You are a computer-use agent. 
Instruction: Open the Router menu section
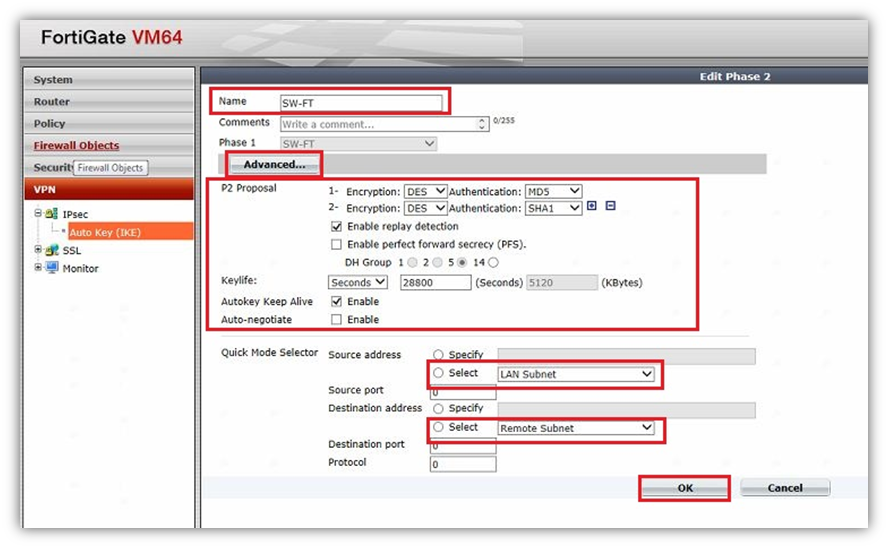tap(109, 102)
